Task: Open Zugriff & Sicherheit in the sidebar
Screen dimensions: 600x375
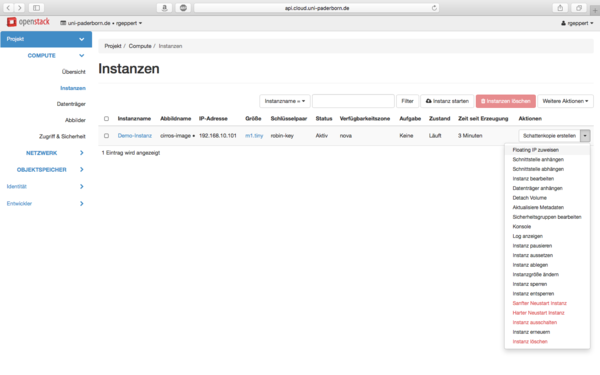Action: tap(62, 136)
